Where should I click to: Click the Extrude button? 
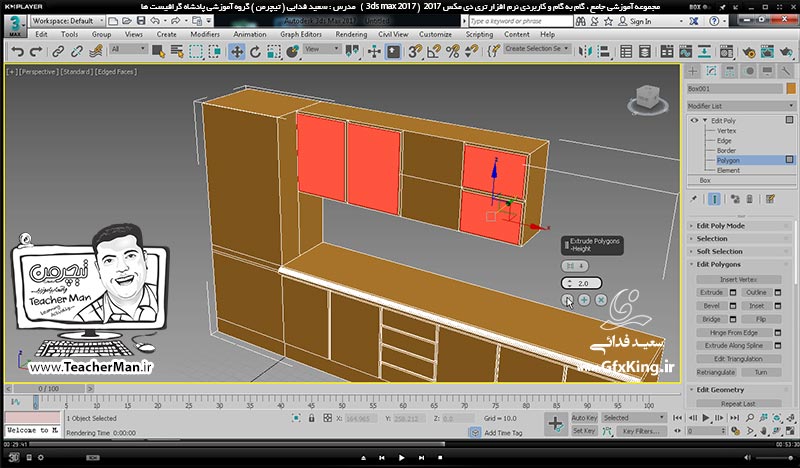click(x=711, y=292)
